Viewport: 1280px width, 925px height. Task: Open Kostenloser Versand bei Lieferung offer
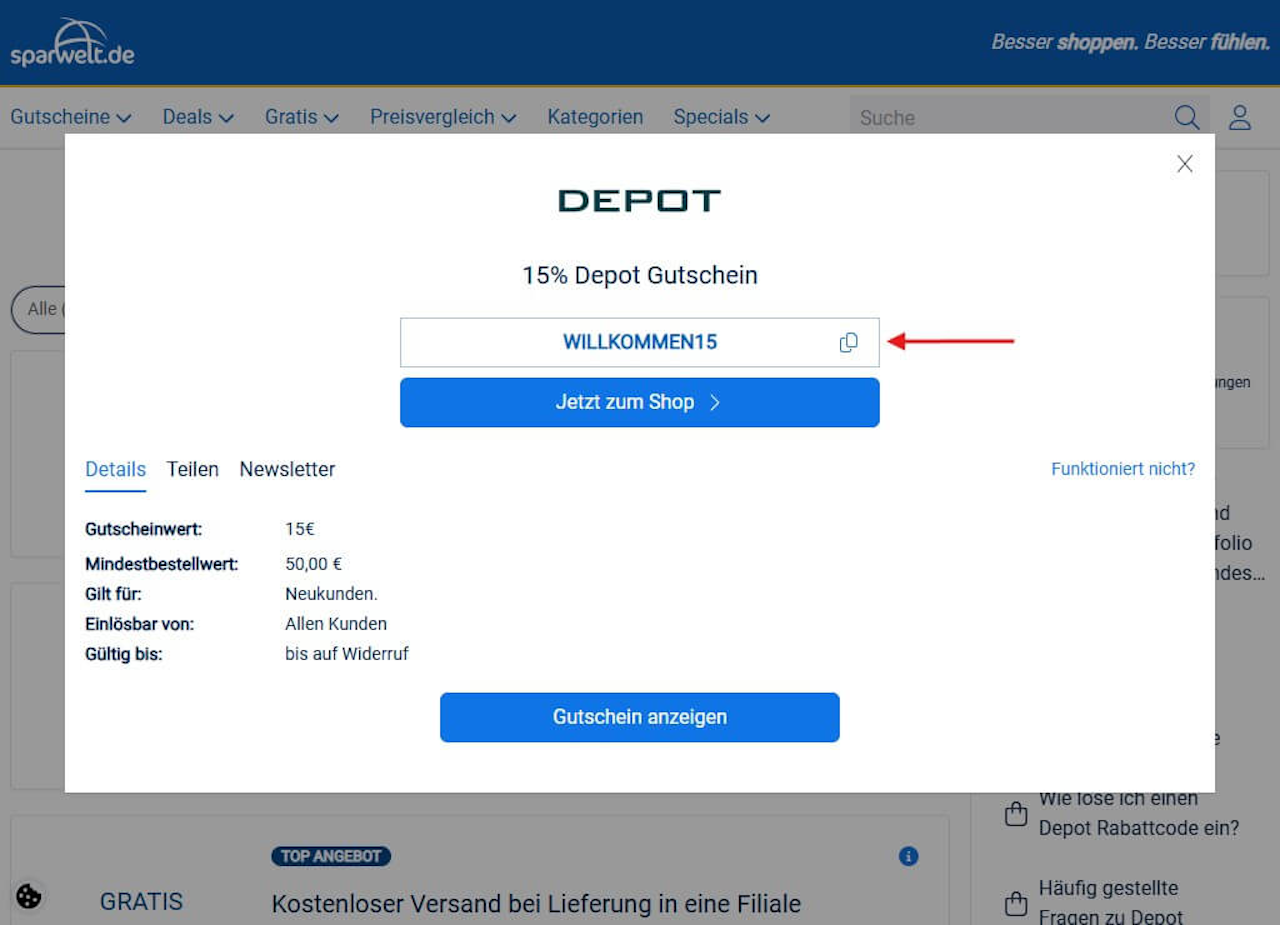[536, 904]
